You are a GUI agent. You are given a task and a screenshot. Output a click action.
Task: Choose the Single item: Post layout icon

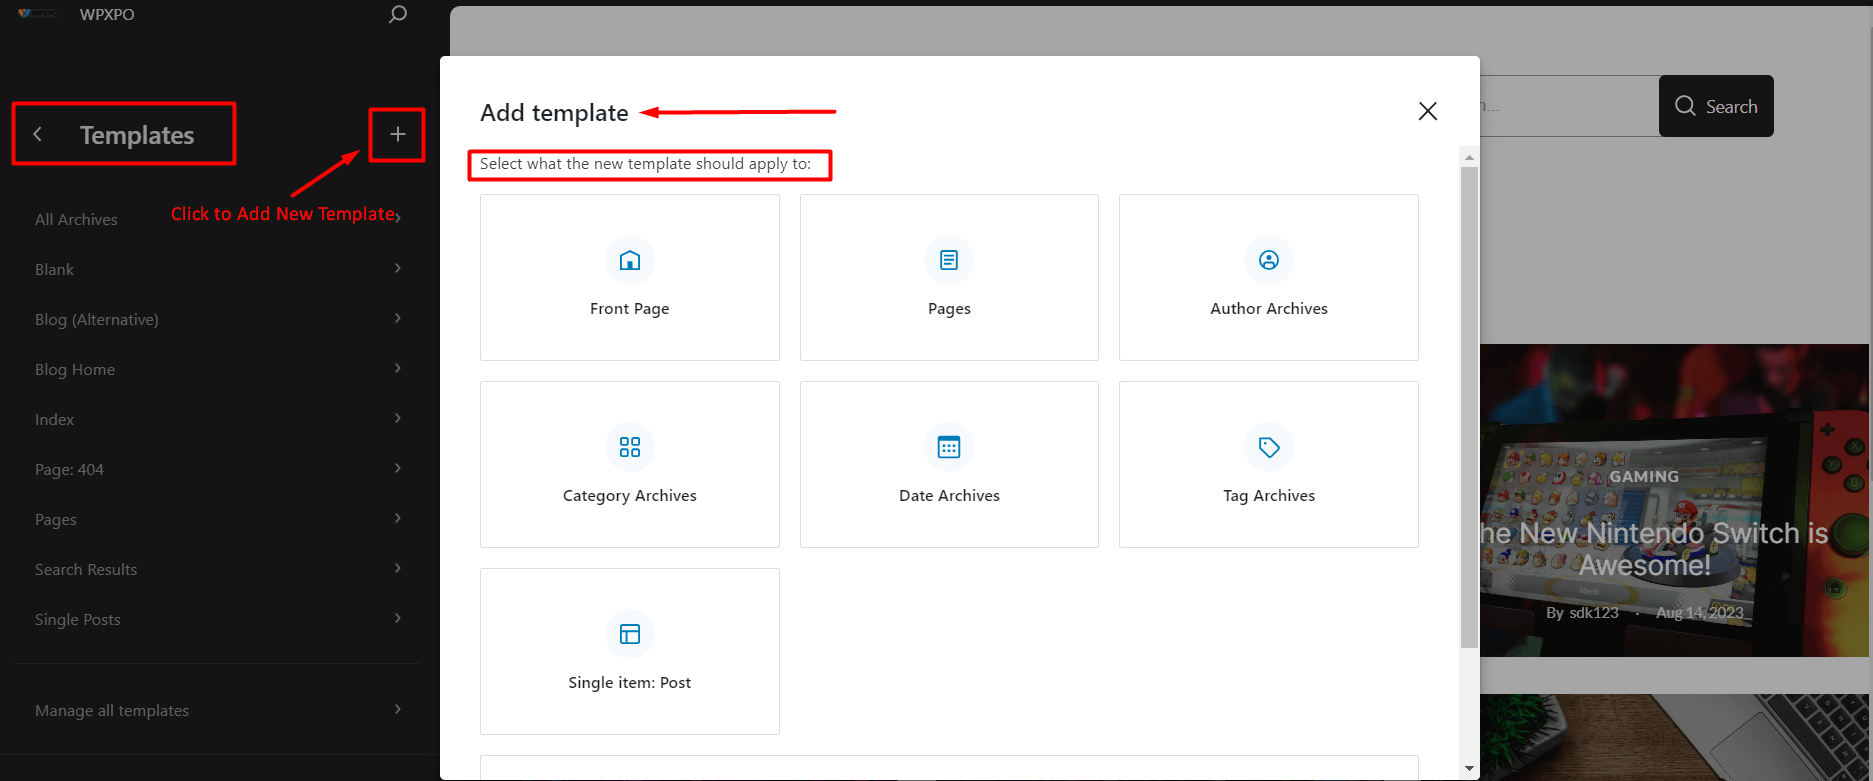coord(629,634)
